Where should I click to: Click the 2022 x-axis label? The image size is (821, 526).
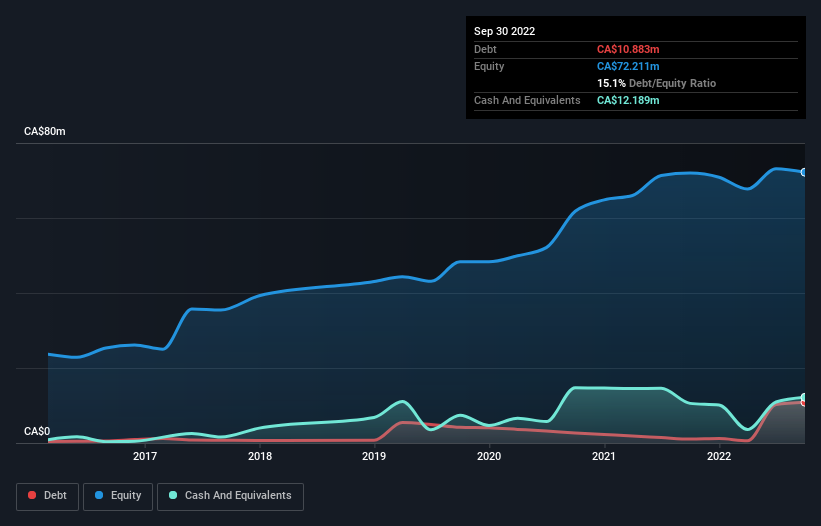tap(719, 456)
